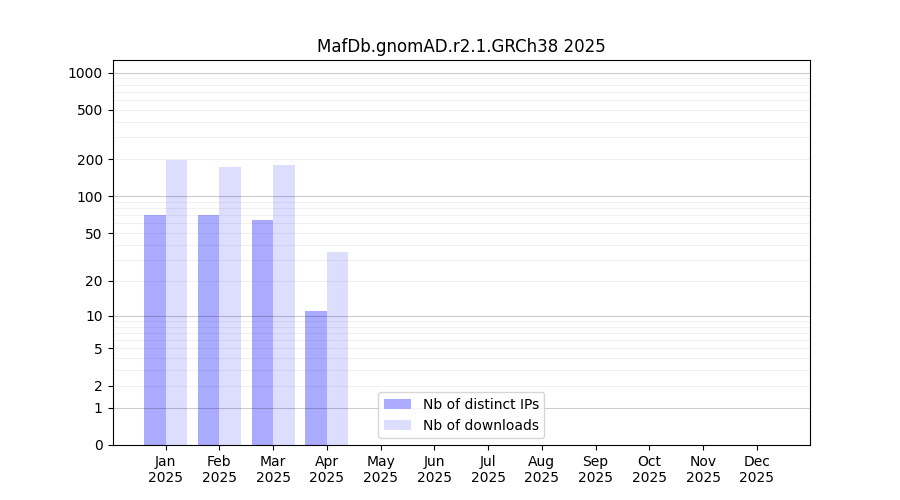Click the January distinct IPs bar
Viewport: 900px width, 500px height.
pyautogui.click(x=155, y=330)
